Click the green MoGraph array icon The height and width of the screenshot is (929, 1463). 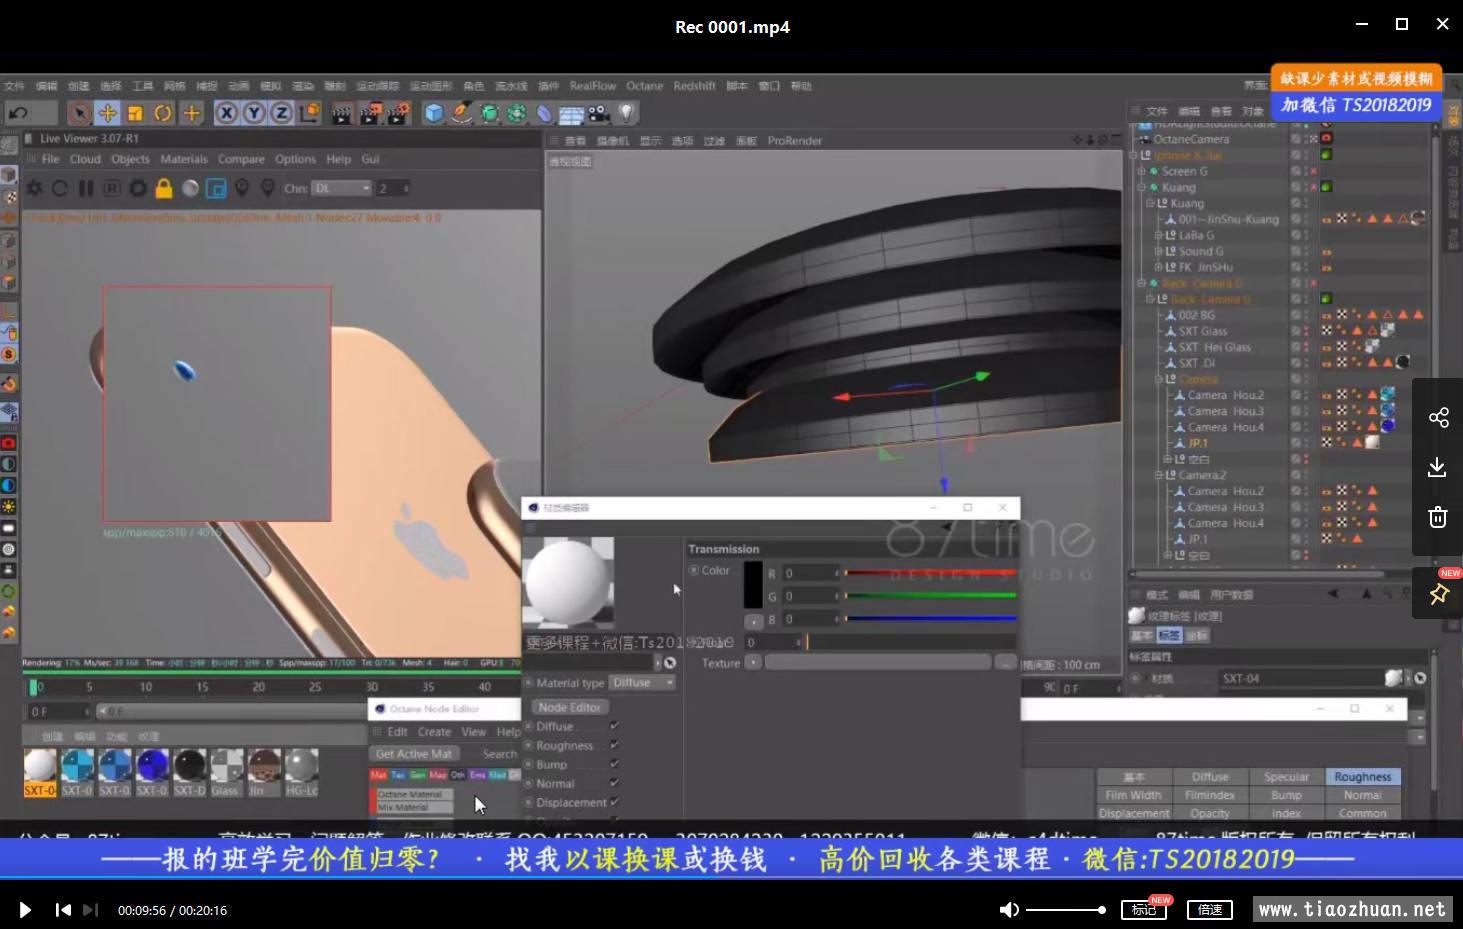click(x=516, y=113)
